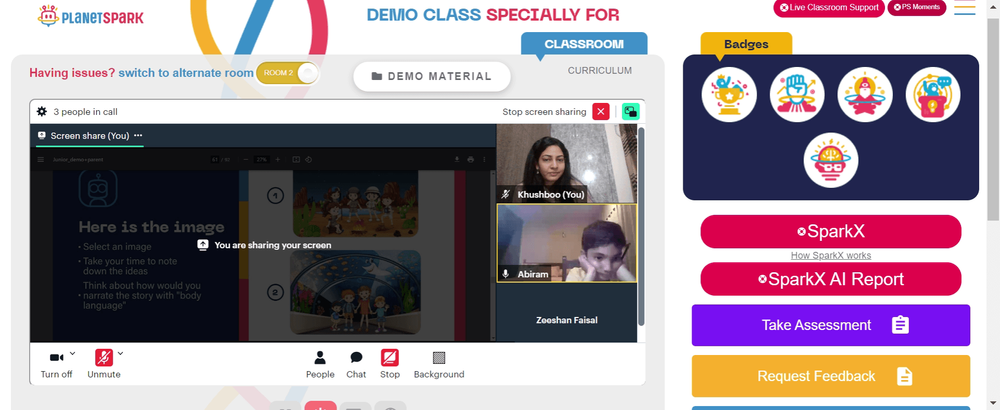The width and height of the screenshot is (1000, 410).
Task: Click download icon in shared PDF toolbar
Action: coord(457,159)
